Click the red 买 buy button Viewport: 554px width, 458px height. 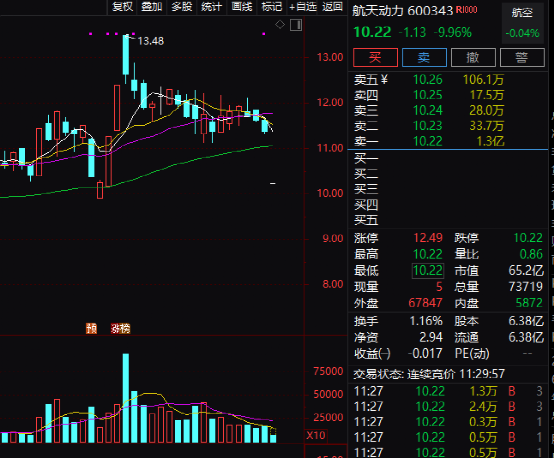click(375, 57)
